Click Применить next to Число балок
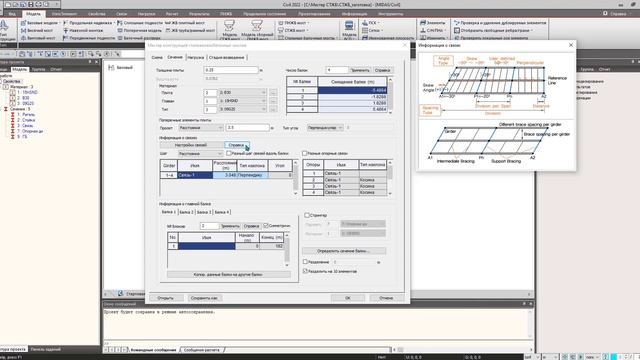 [360, 70]
